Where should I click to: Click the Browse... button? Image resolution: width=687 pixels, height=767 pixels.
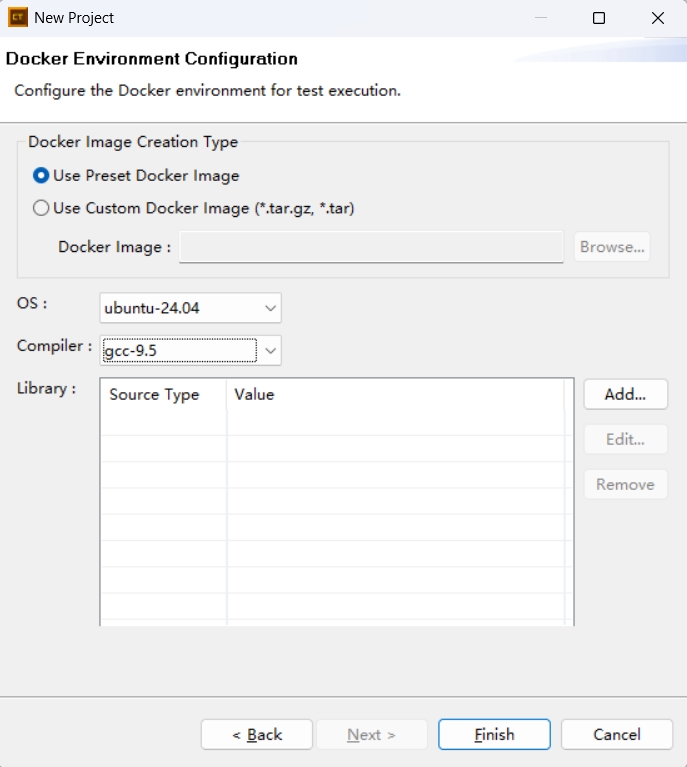[612, 247]
